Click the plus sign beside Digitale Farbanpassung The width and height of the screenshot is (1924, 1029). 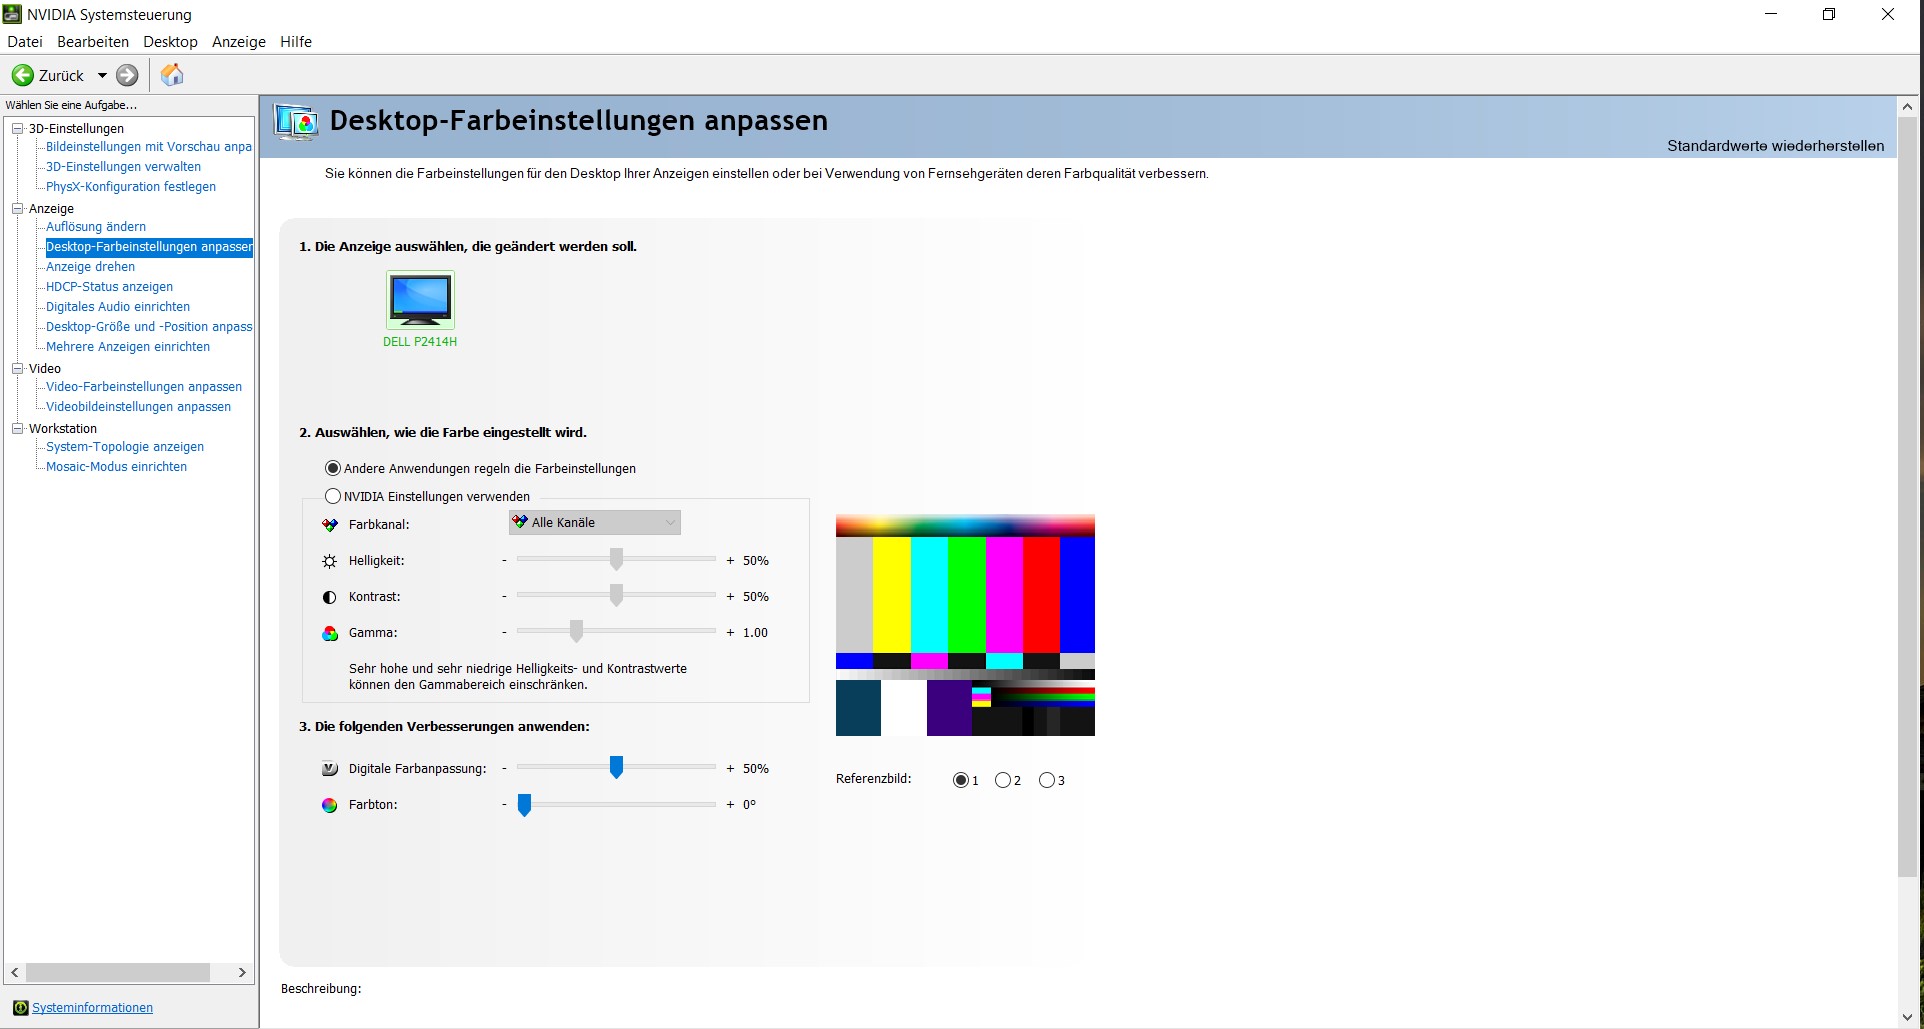click(x=730, y=769)
